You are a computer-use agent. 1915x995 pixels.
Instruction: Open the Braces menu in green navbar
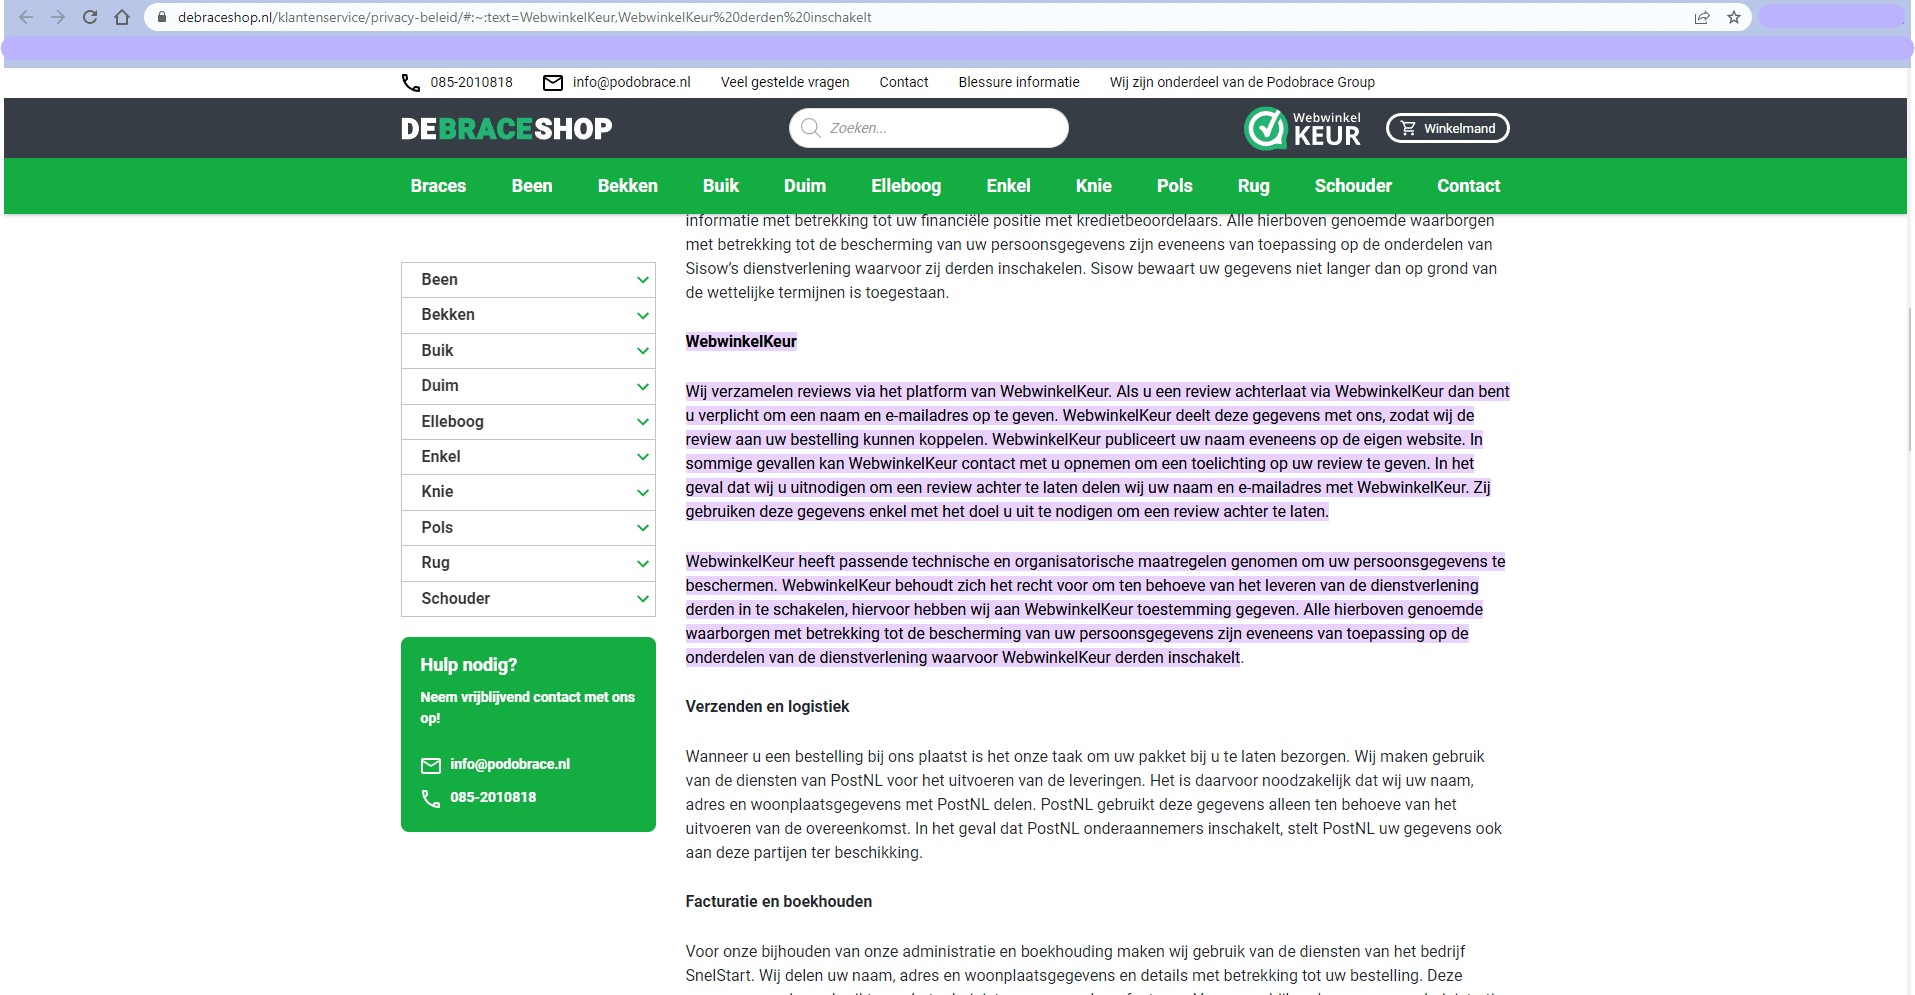point(438,186)
